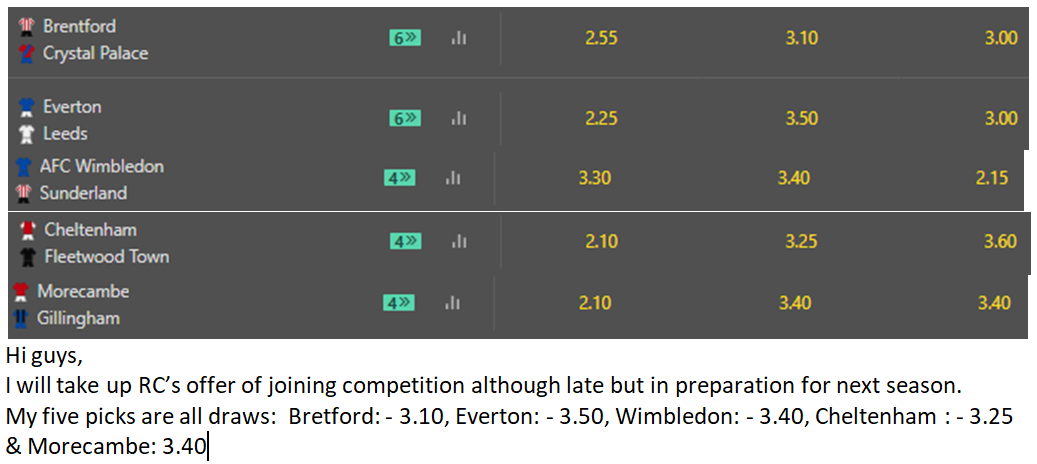
Task: Open stats chart icon for AFC Wimbledon match
Action: tap(453, 178)
